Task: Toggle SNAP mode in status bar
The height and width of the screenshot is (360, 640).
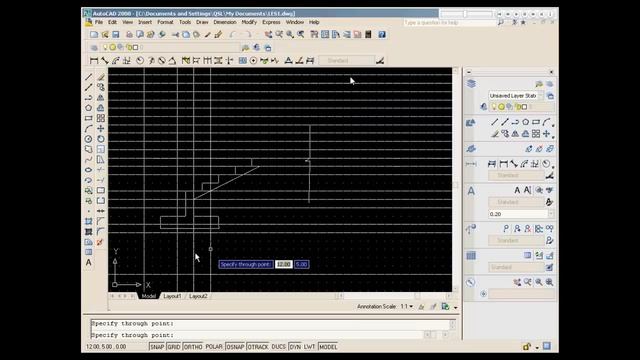Action: 157,347
